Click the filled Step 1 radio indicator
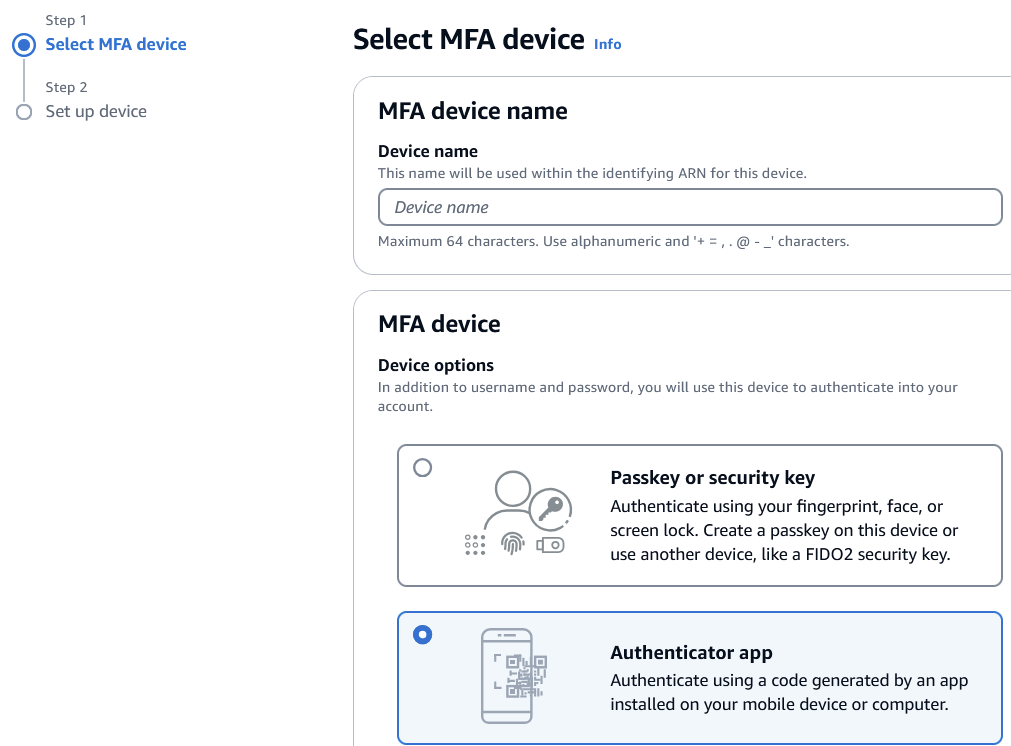The image size is (1011, 746). 24,44
